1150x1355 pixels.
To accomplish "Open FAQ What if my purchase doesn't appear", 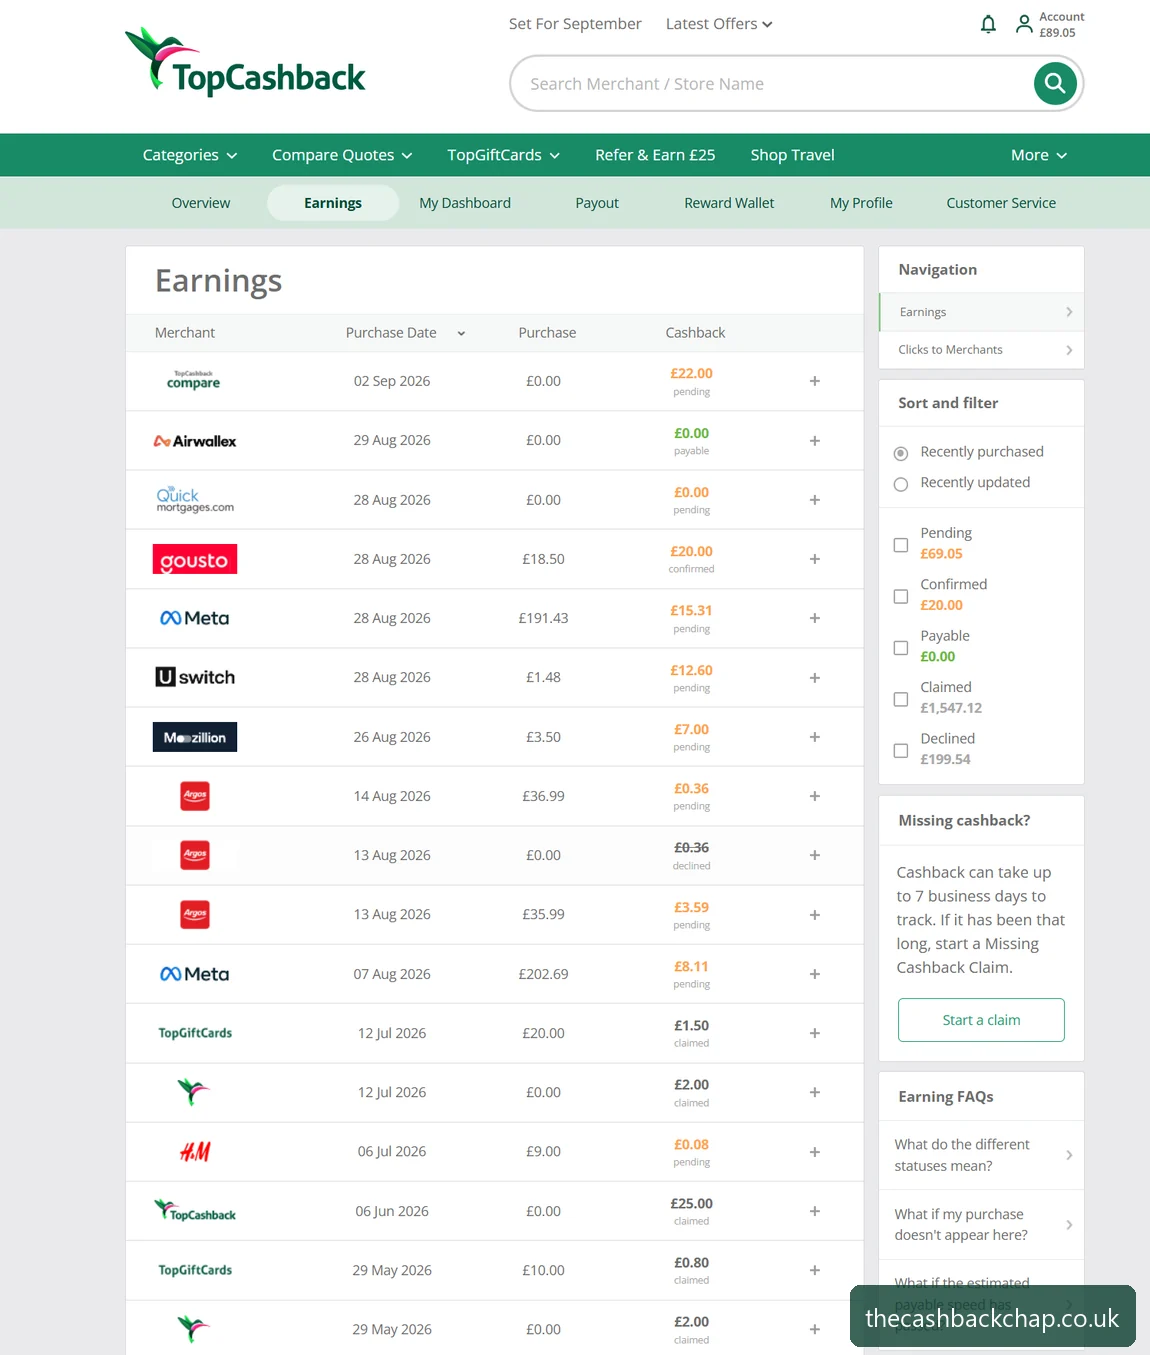I will point(981,1225).
